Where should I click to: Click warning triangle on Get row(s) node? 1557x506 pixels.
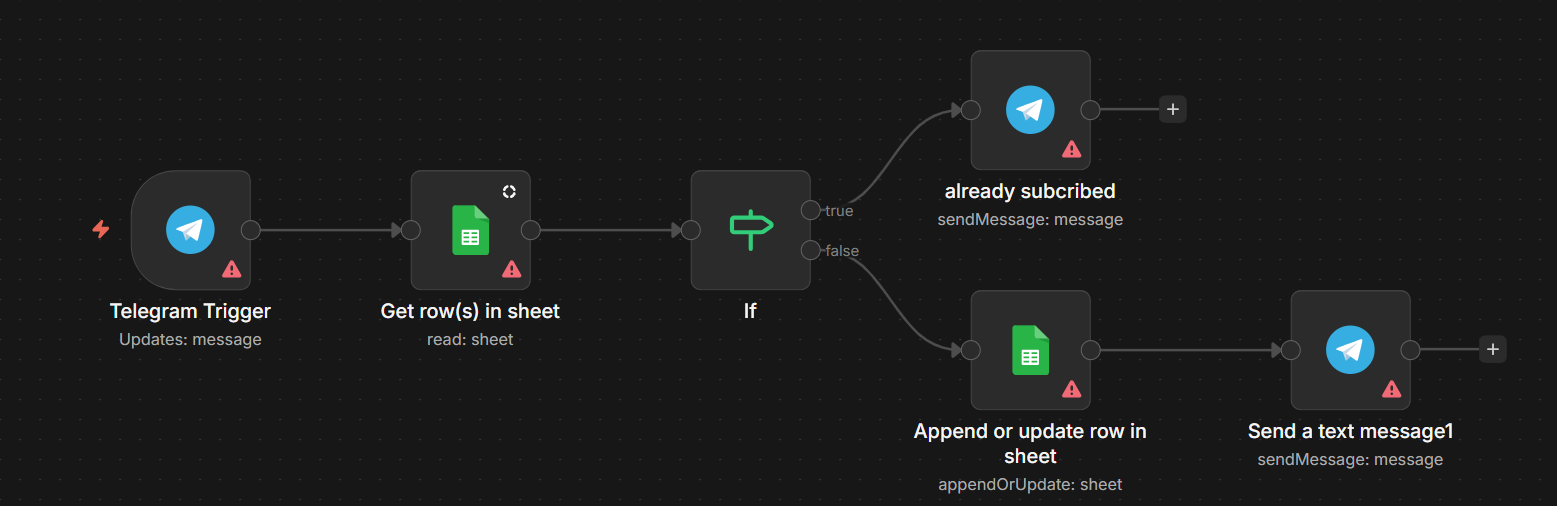click(x=512, y=268)
